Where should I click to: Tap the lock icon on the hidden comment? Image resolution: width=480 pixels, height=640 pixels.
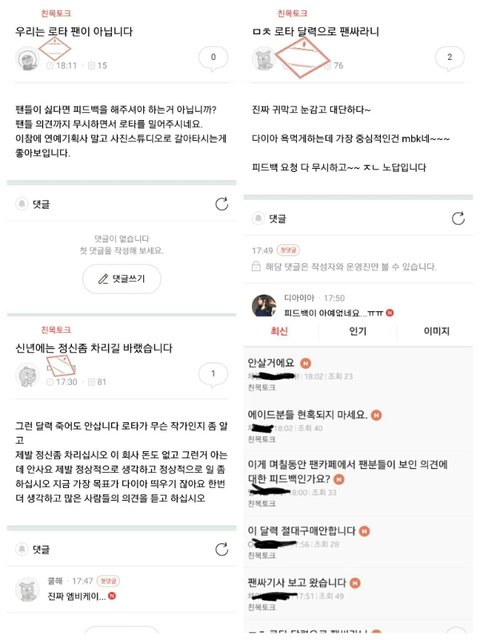256,267
